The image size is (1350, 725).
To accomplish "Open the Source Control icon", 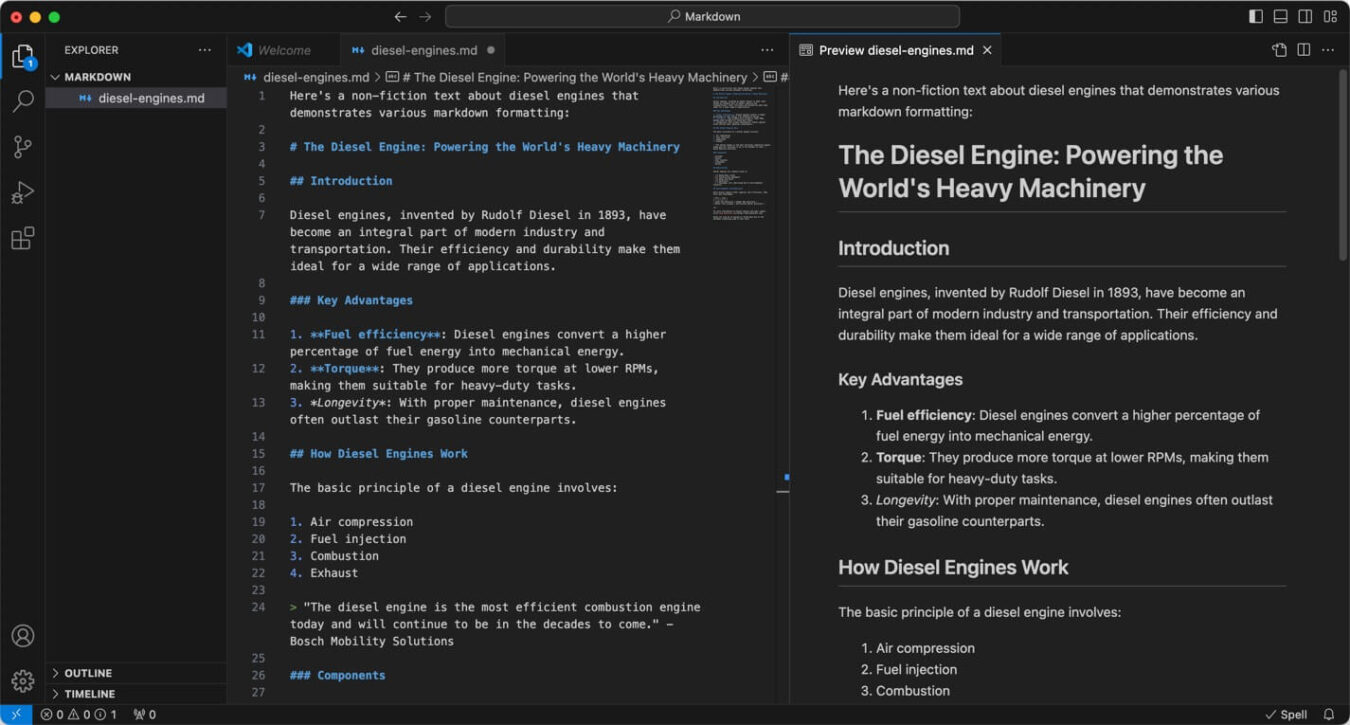I will pyautogui.click(x=22, y=147).
